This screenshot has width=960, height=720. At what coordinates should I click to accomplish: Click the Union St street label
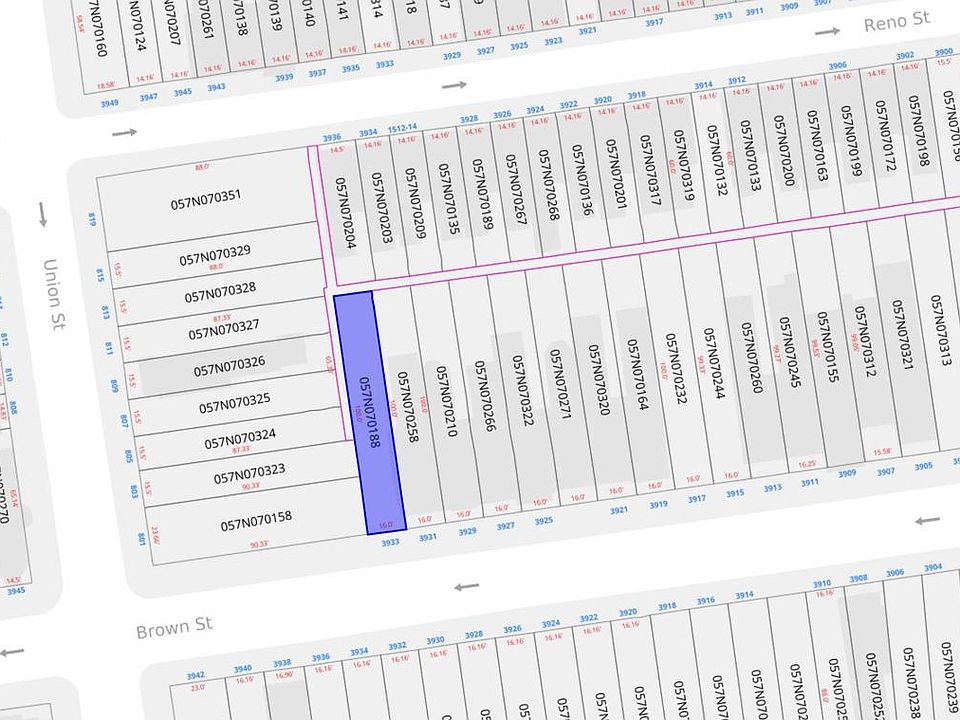pyautogui.click(x=54, y=294)
